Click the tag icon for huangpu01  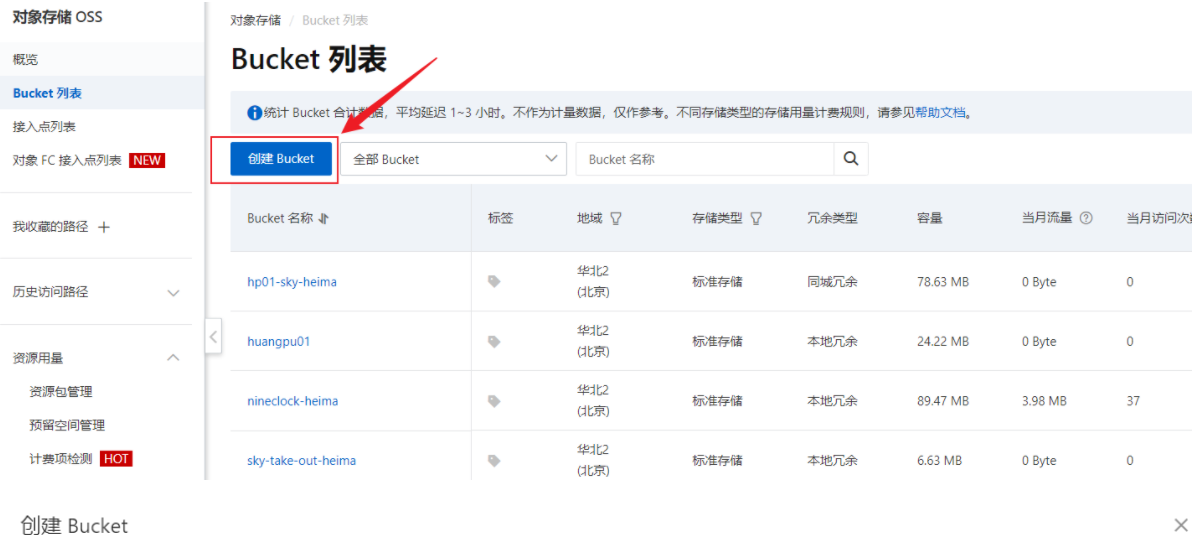tap(494, 342)
